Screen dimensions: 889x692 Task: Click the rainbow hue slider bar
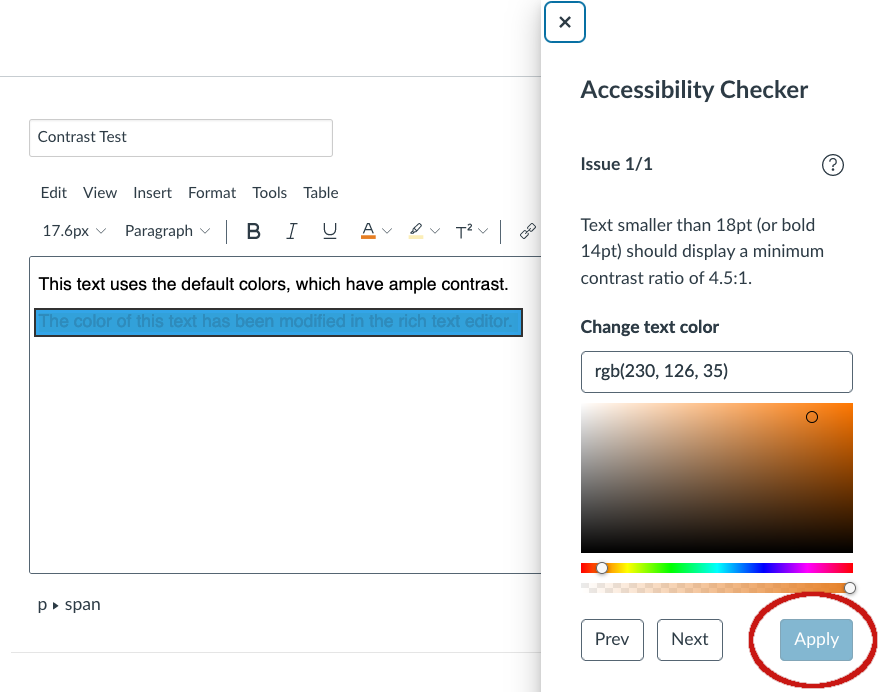[716, 568]
